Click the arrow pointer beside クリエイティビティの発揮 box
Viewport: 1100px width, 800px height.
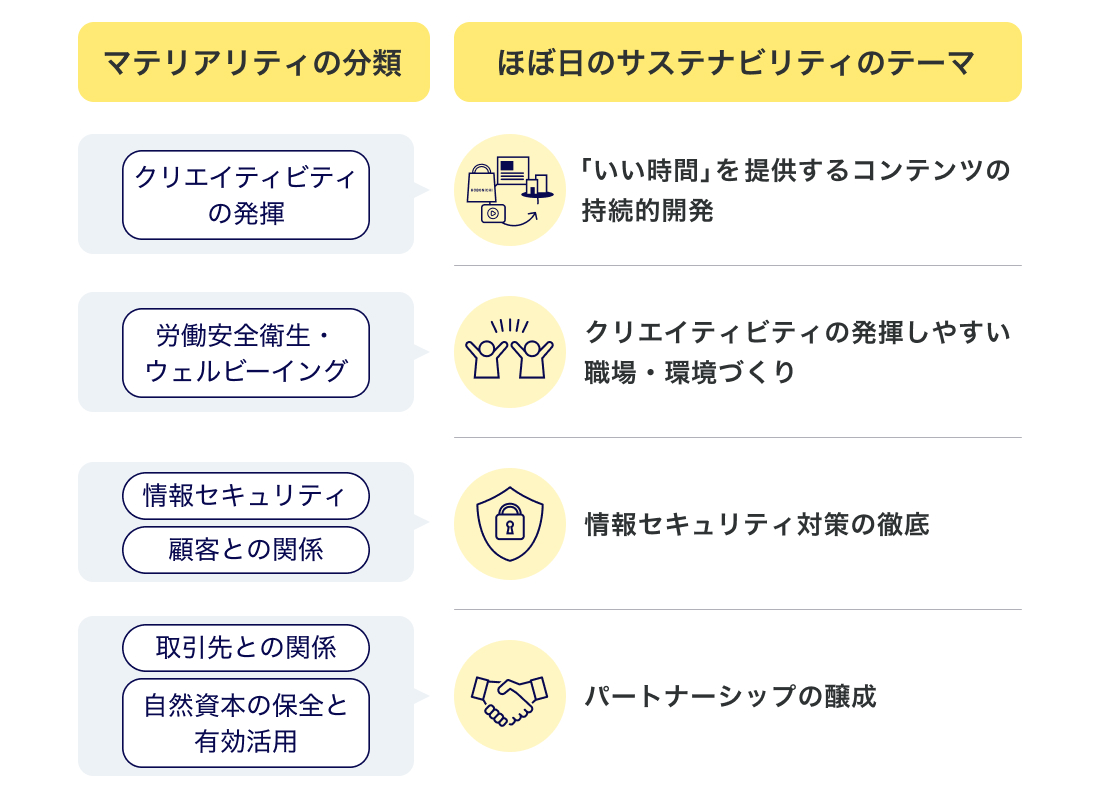(x=422, y=190)
